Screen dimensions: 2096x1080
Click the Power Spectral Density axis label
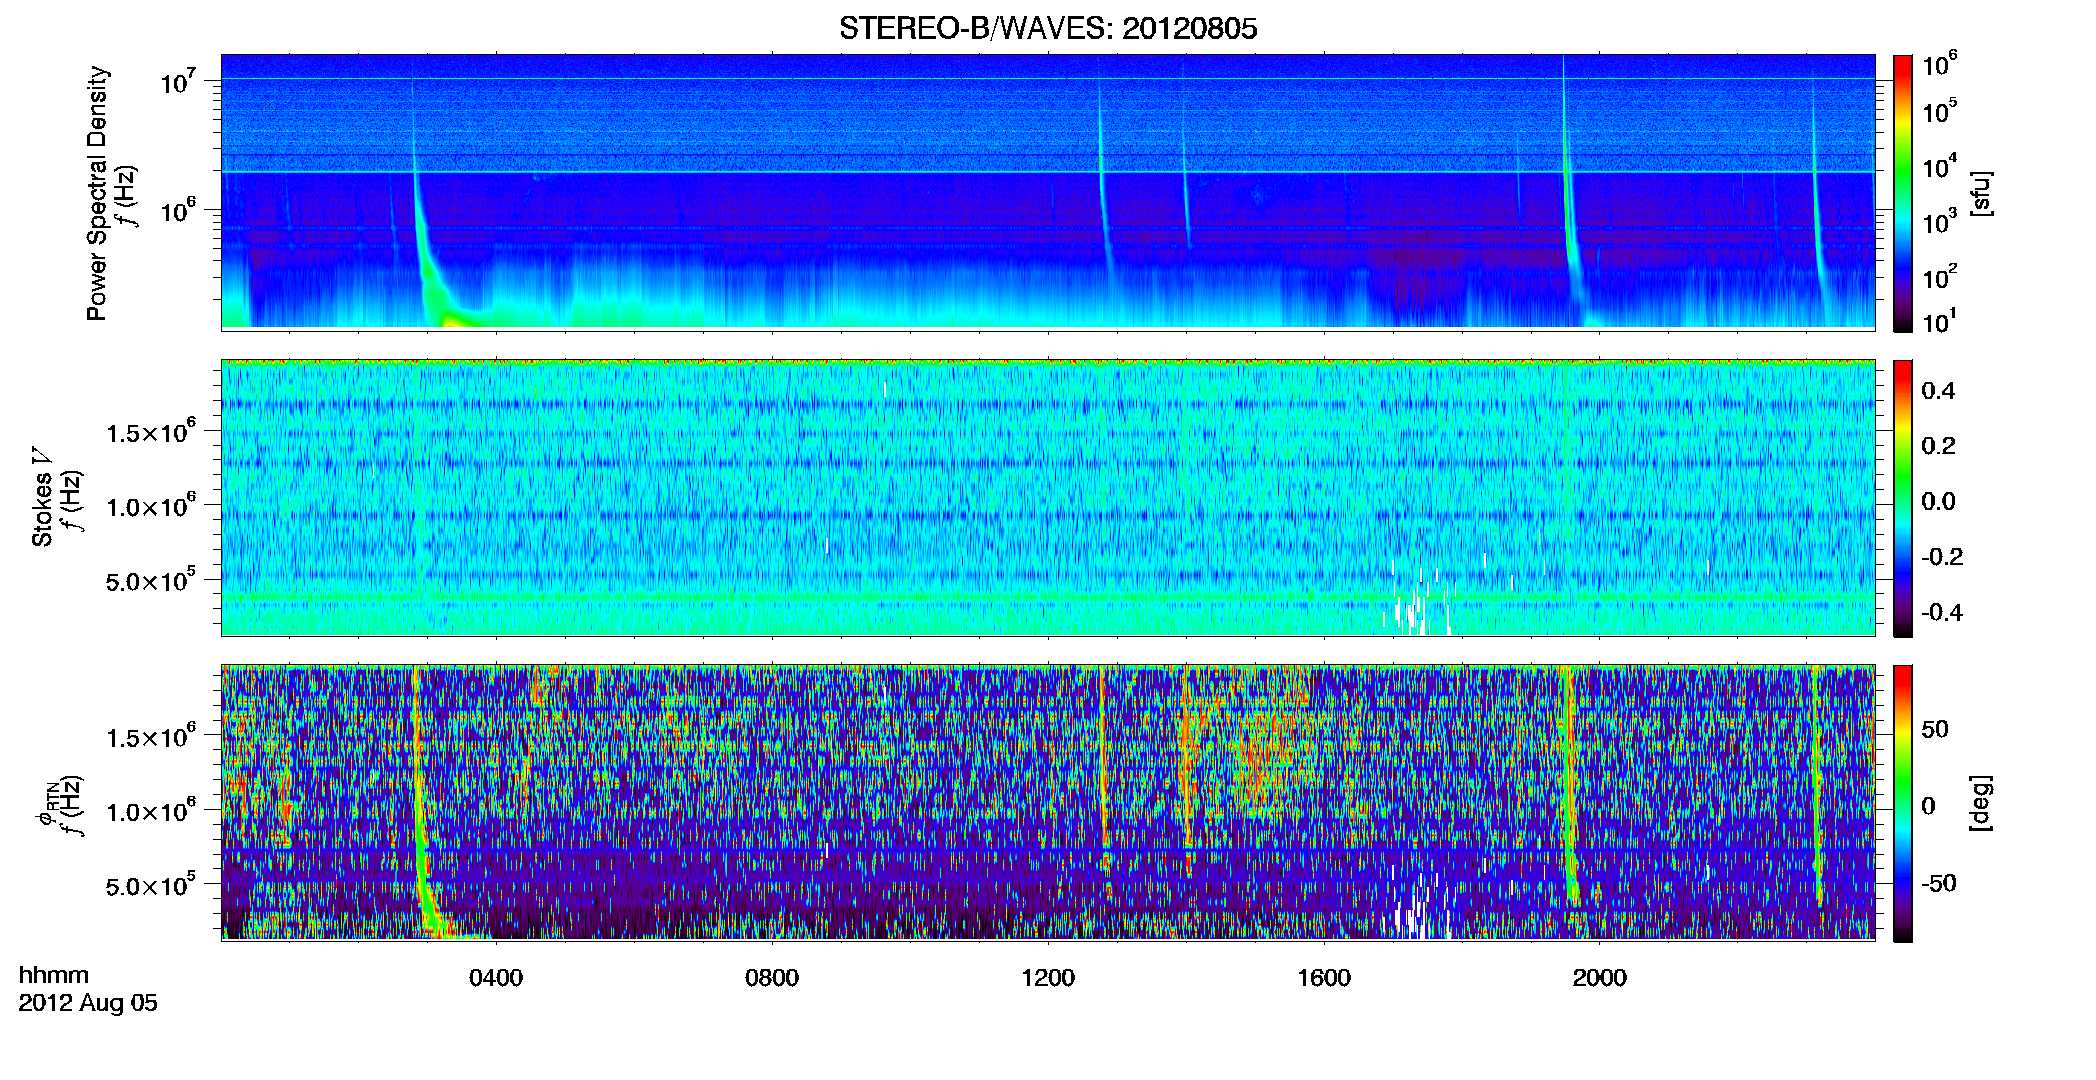click(96, 193)
